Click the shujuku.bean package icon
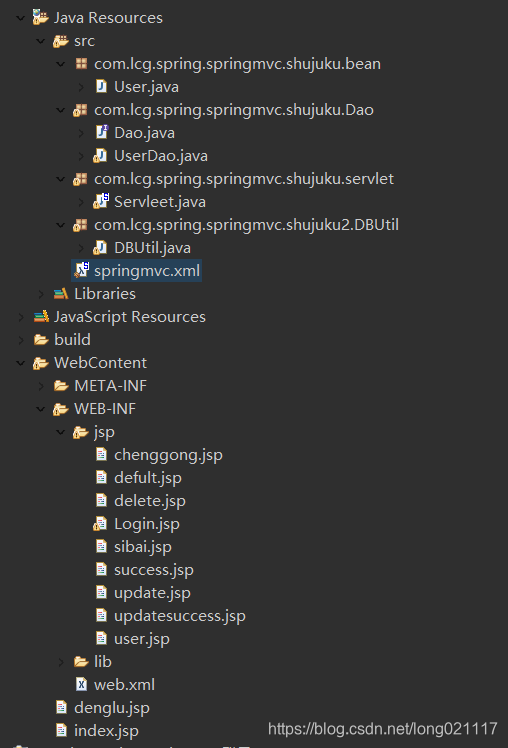Screen dimensions: 508x748 pos(81,63)
